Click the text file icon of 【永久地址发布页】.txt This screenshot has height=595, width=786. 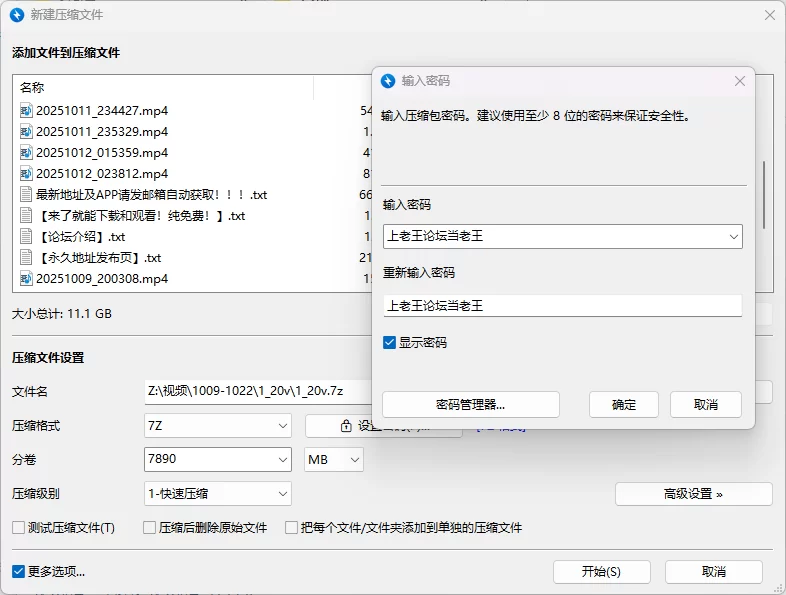pos(26,258)
